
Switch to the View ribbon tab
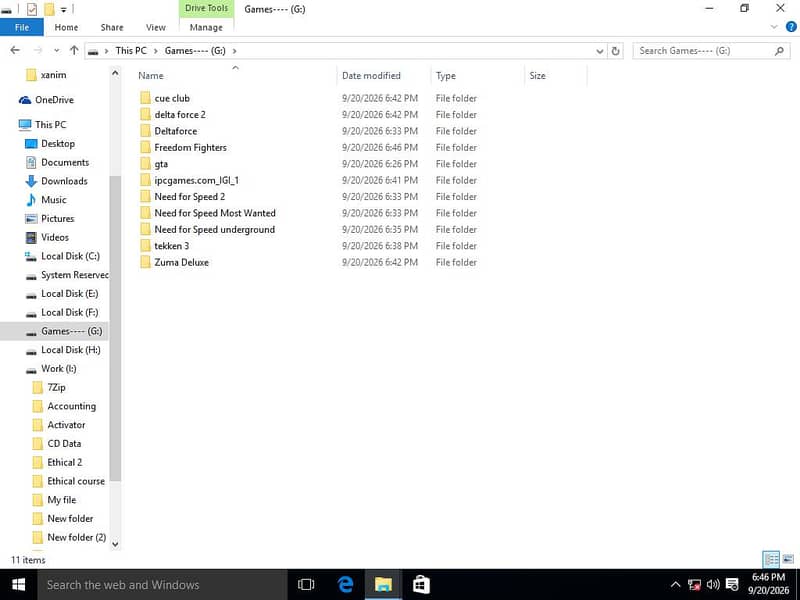[x=156, y=27]
